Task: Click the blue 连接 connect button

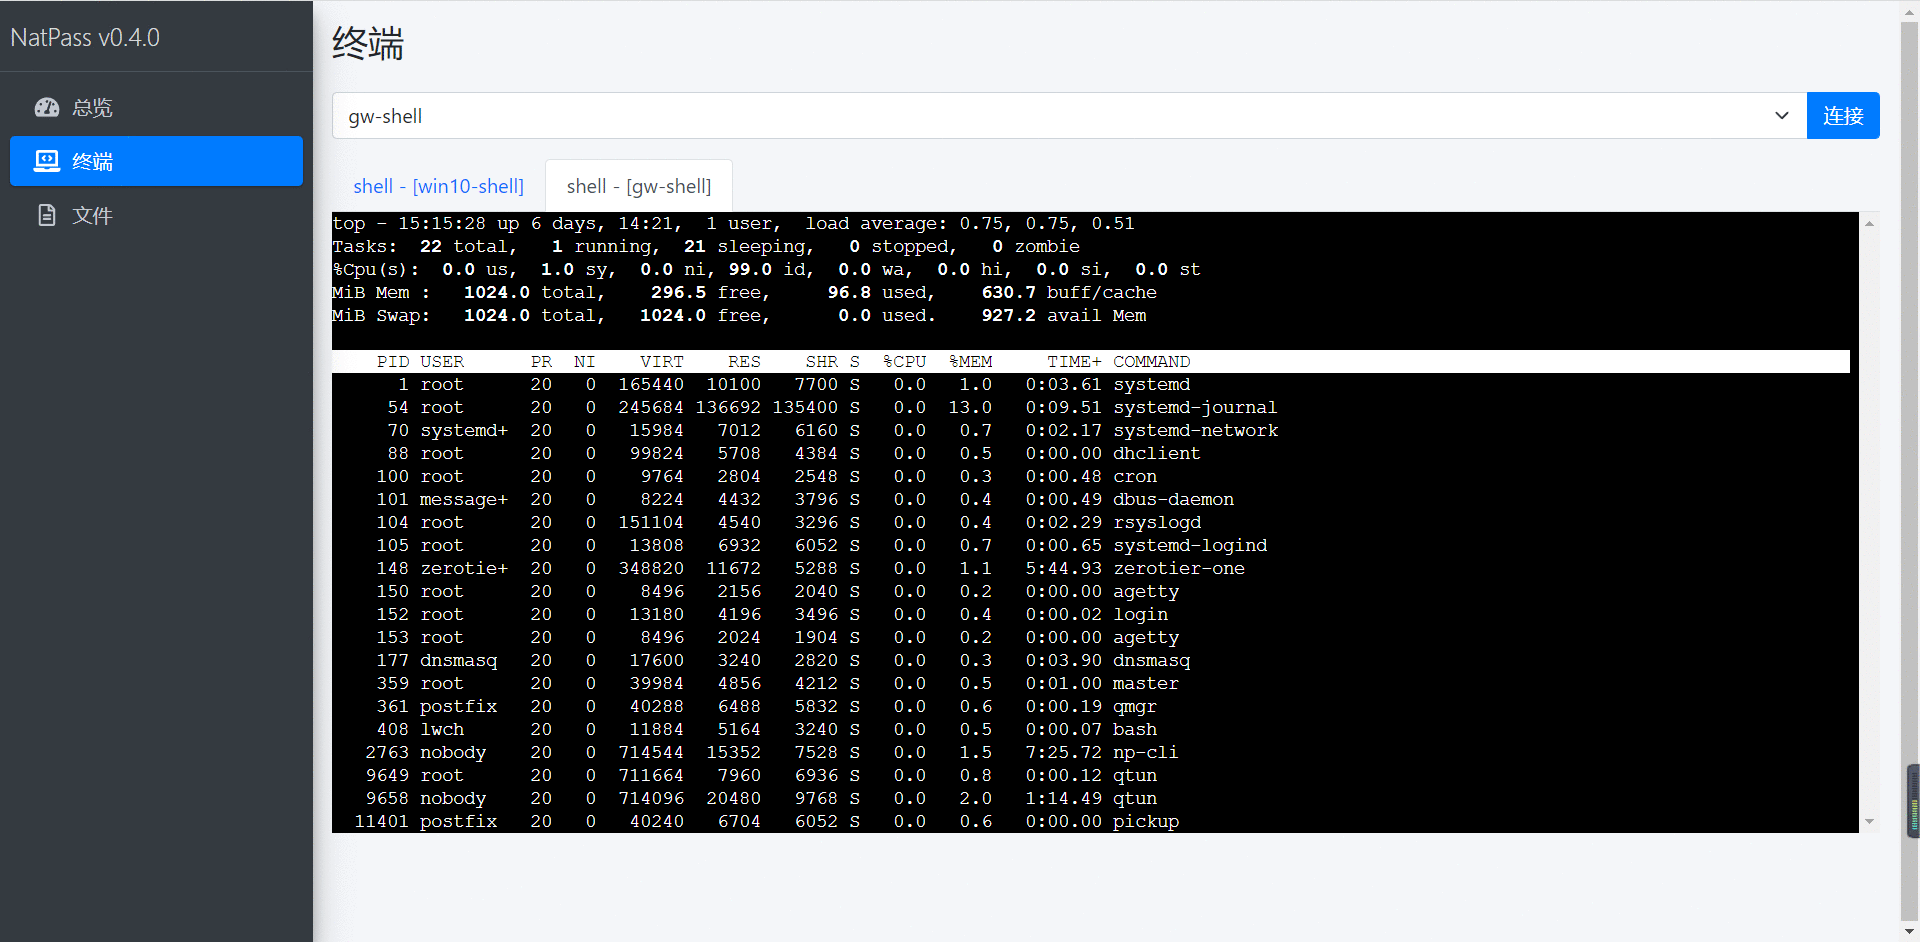Action: (x=1843, y=116)
